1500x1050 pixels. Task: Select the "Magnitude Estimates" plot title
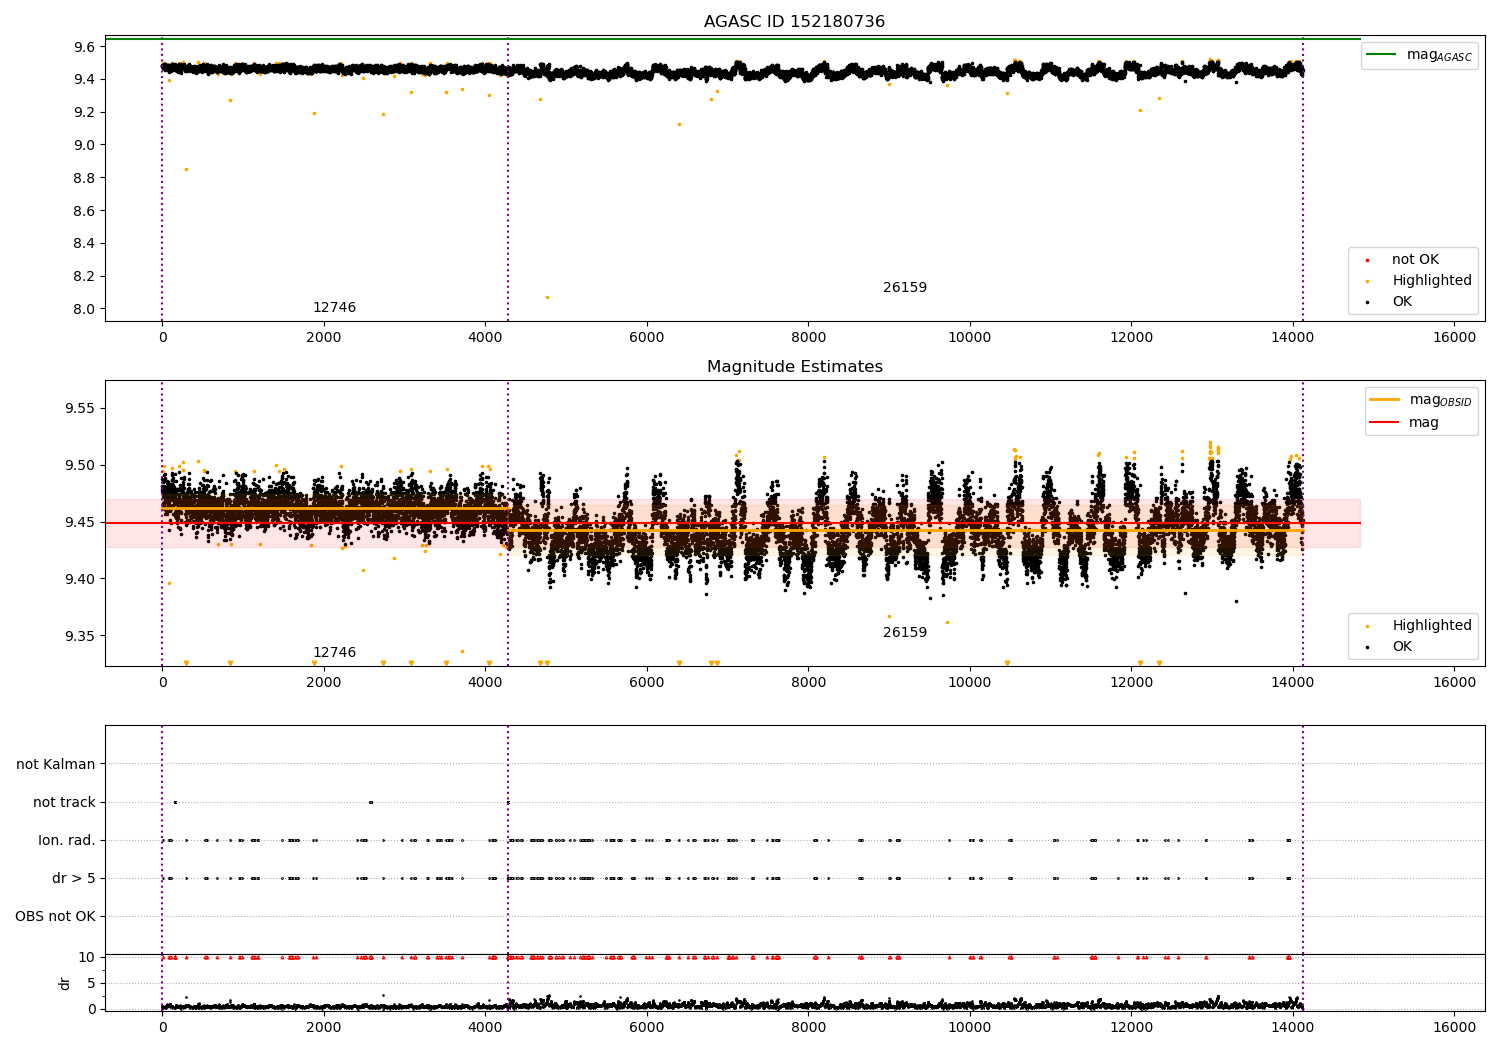coord(794,367)
